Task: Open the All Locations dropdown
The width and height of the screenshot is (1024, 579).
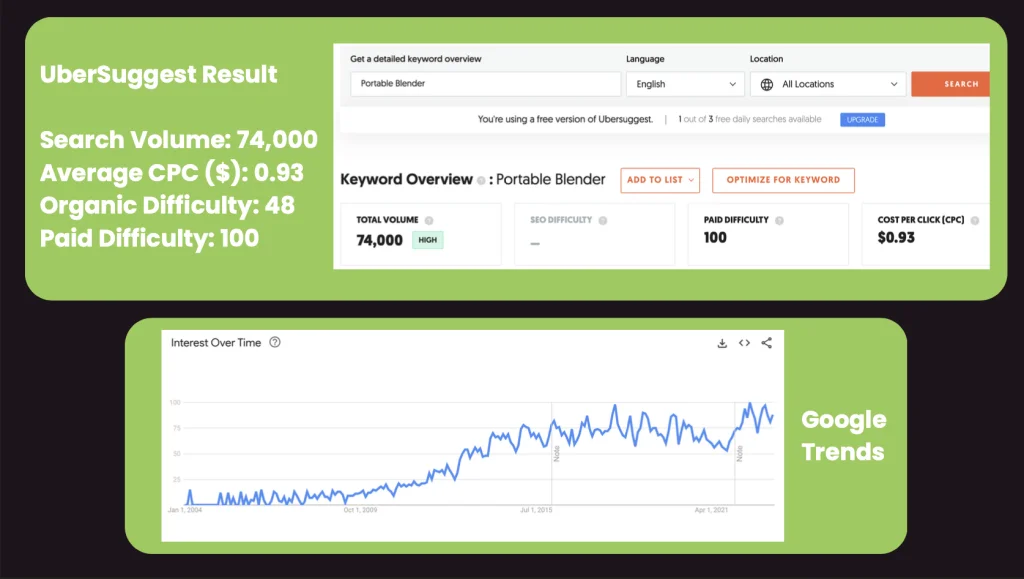Action: [x=828, y=84]
